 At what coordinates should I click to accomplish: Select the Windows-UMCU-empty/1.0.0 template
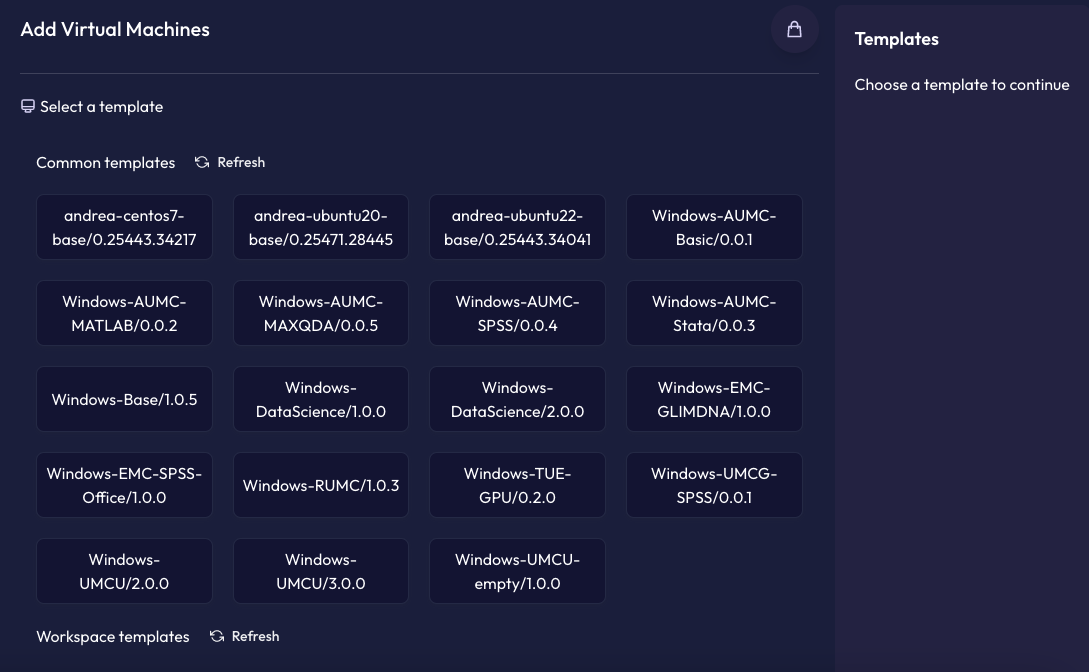[x=517, y=571]
